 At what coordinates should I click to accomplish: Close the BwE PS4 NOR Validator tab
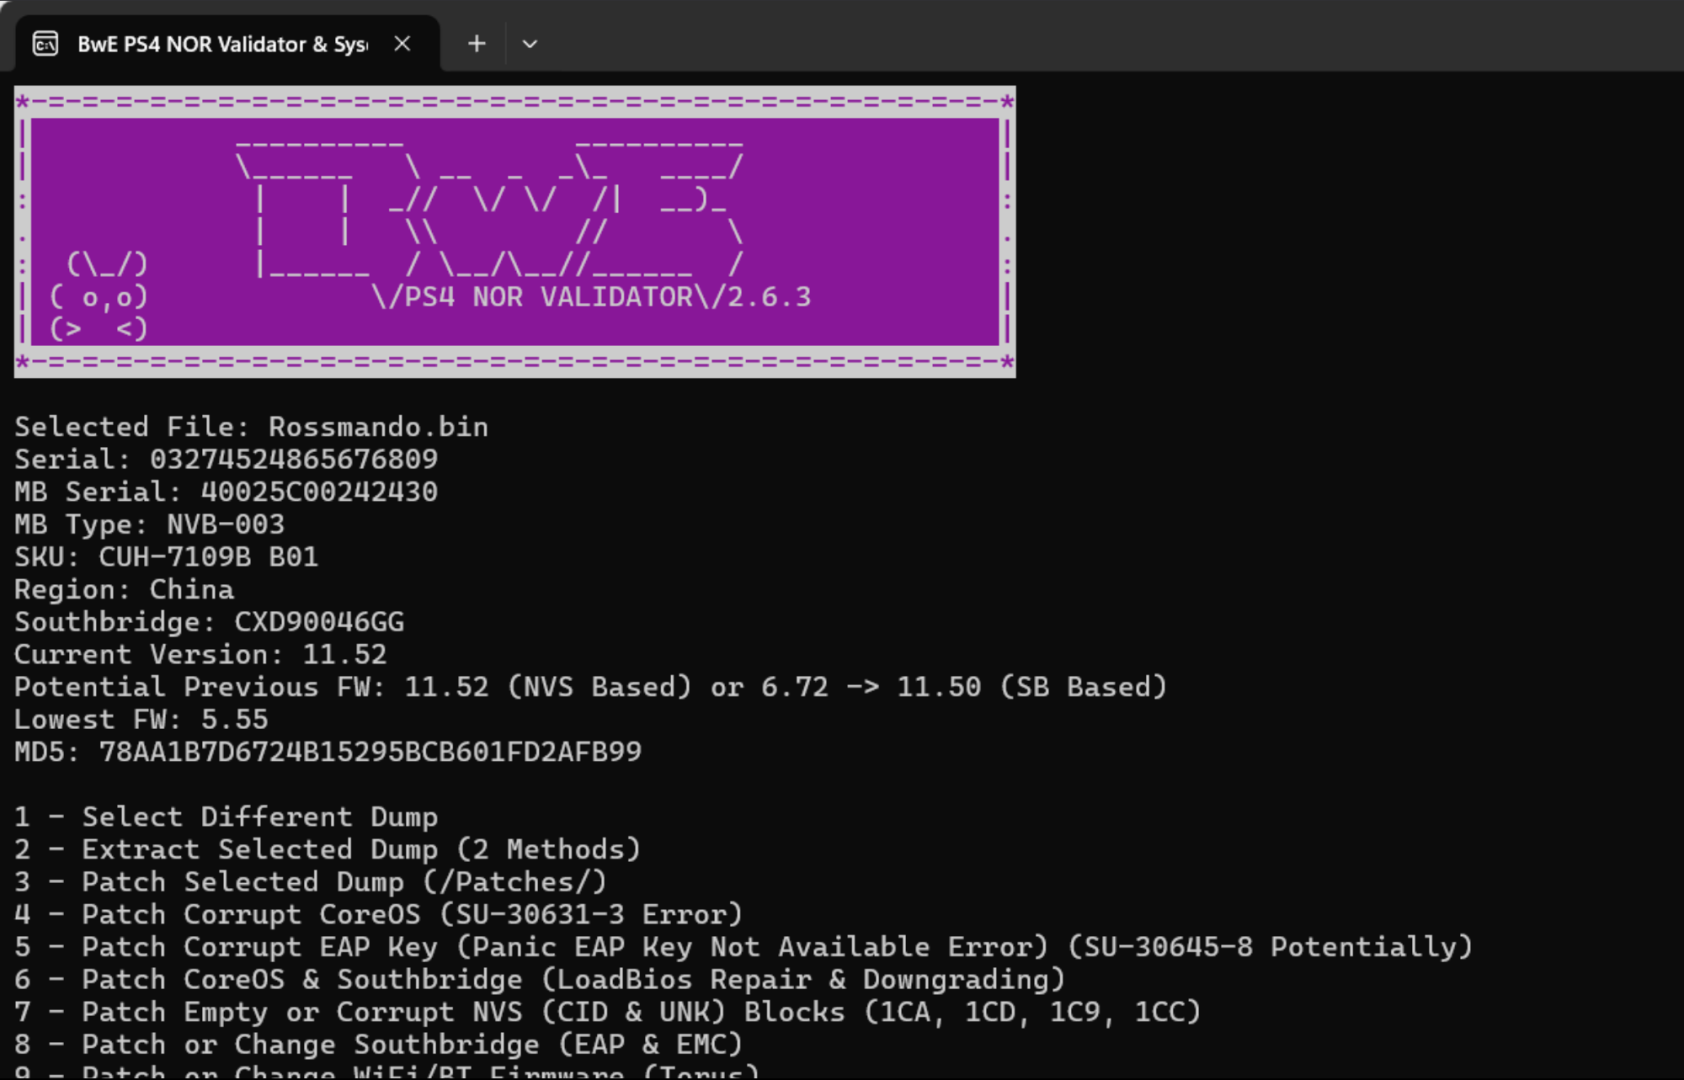pos(402,44)
